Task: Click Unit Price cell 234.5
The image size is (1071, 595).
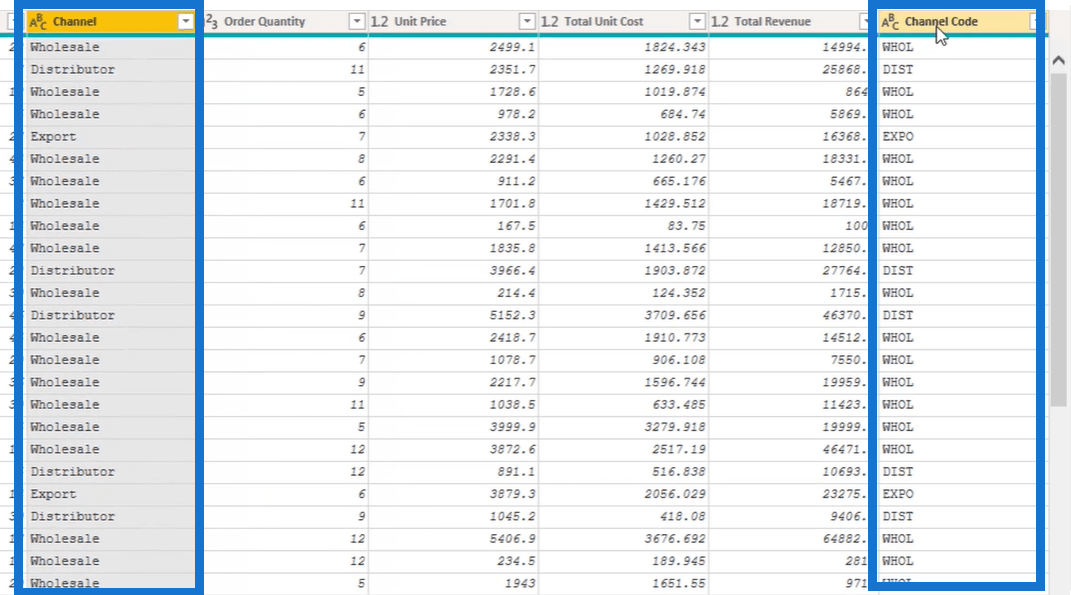Action: pyautogui.click(x=454, y=561)
